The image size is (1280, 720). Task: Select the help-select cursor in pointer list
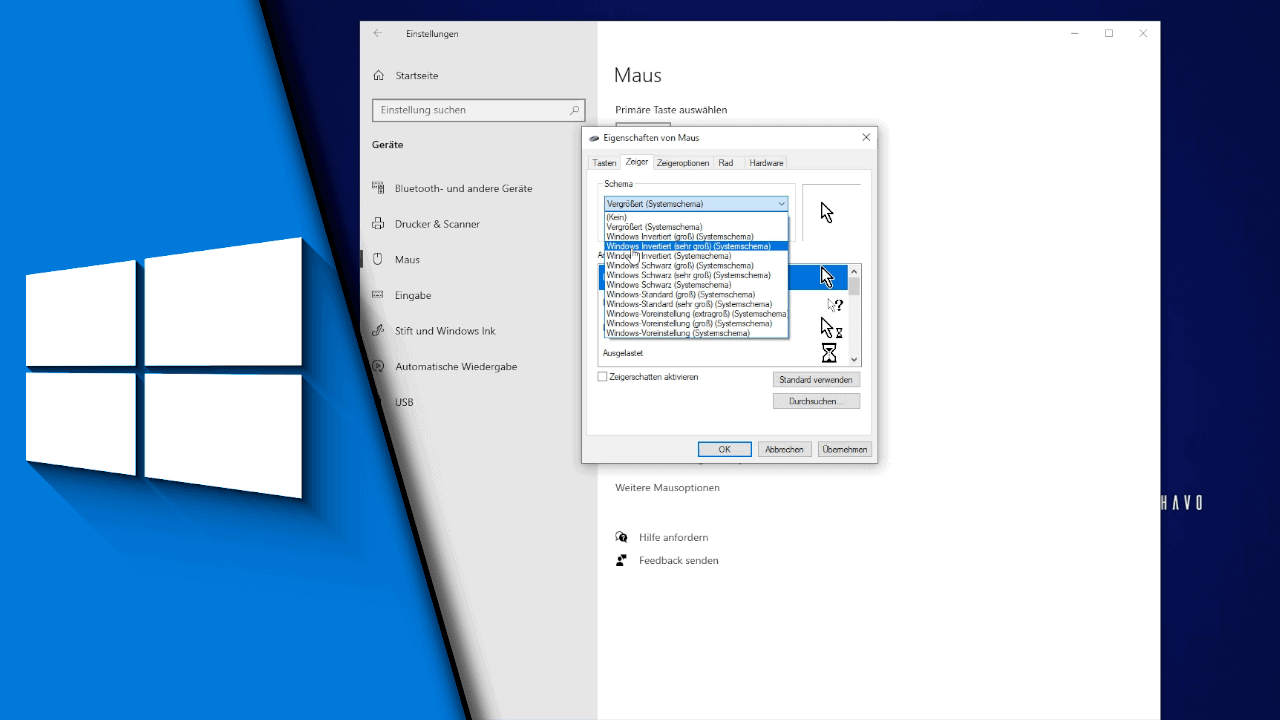click(834, 304)
